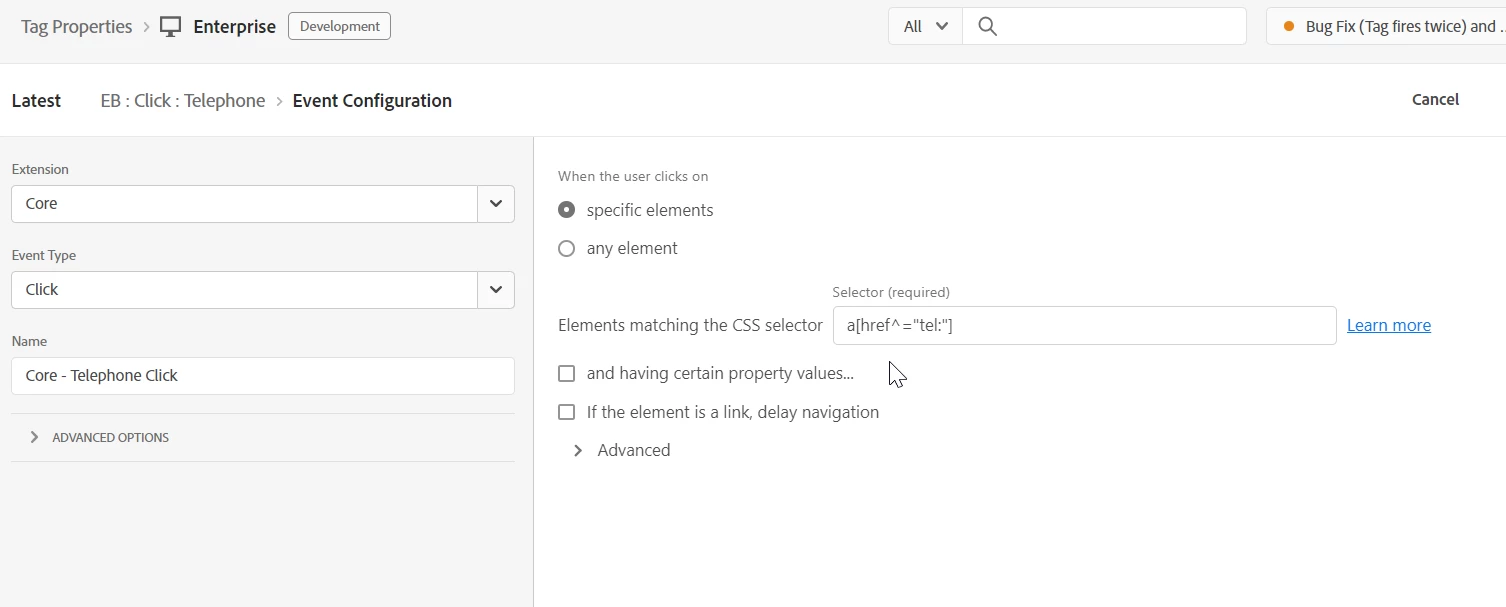Expand the Advanced section chevron
1506x607 pixels.
(x=578, y=451)
